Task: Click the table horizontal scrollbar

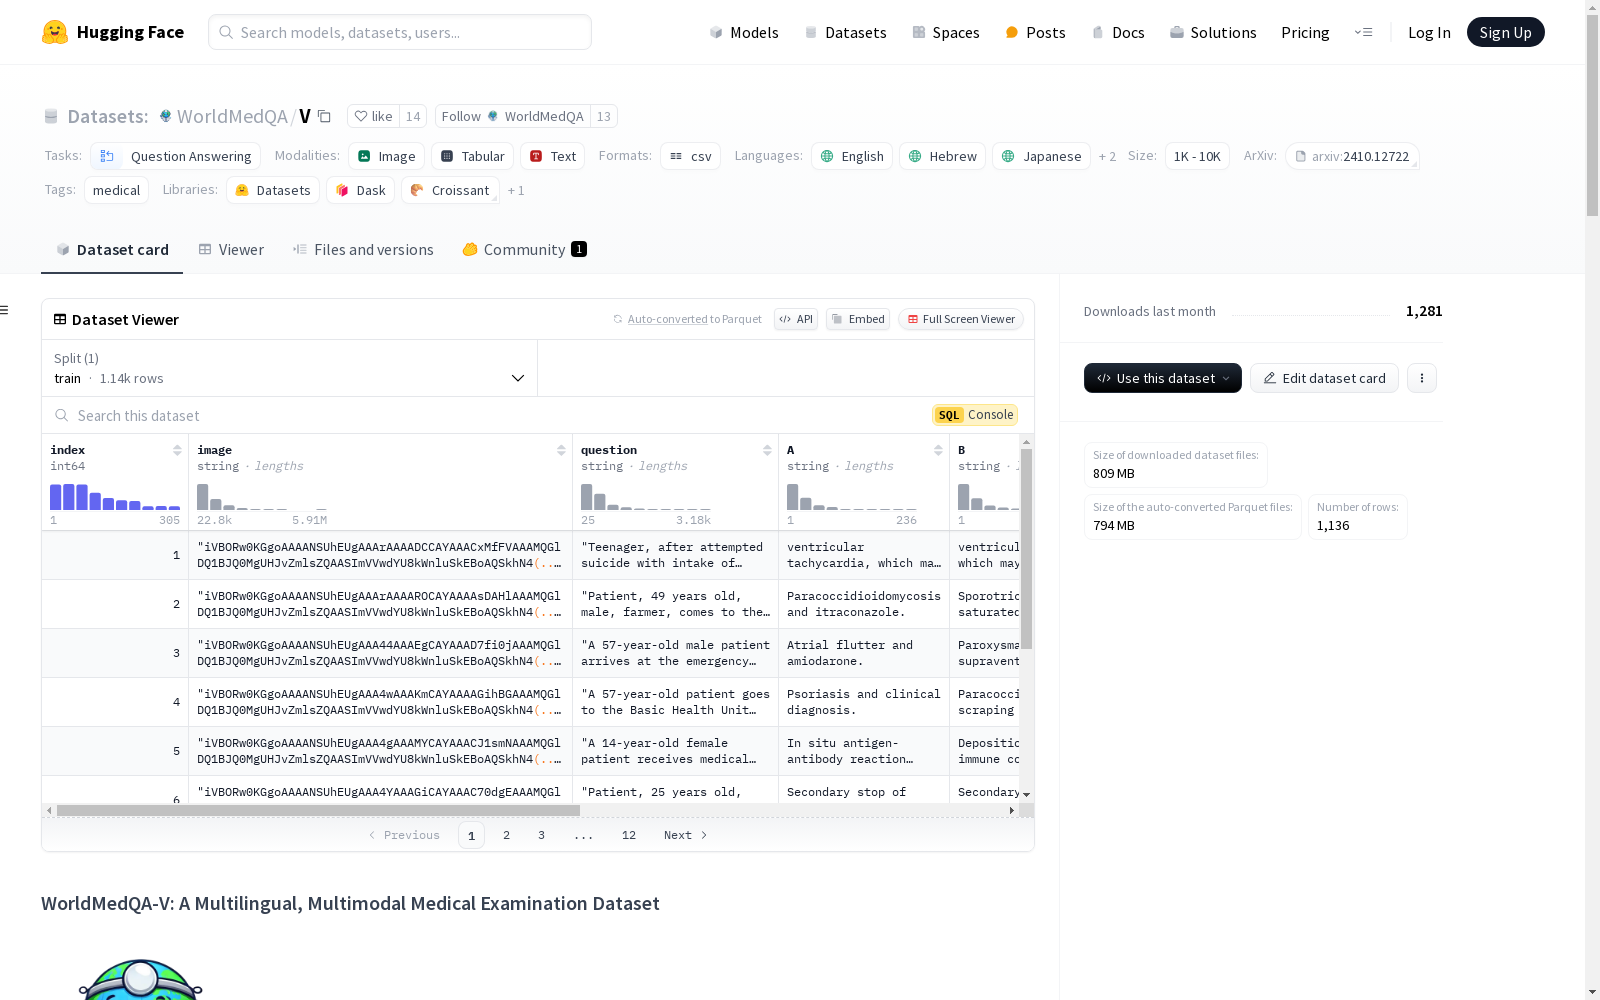Action: click(318, 810)
